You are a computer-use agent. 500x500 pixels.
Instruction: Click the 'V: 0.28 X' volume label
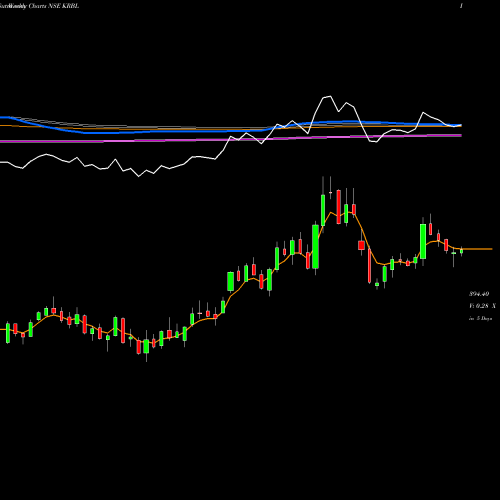tap(482, 306)
